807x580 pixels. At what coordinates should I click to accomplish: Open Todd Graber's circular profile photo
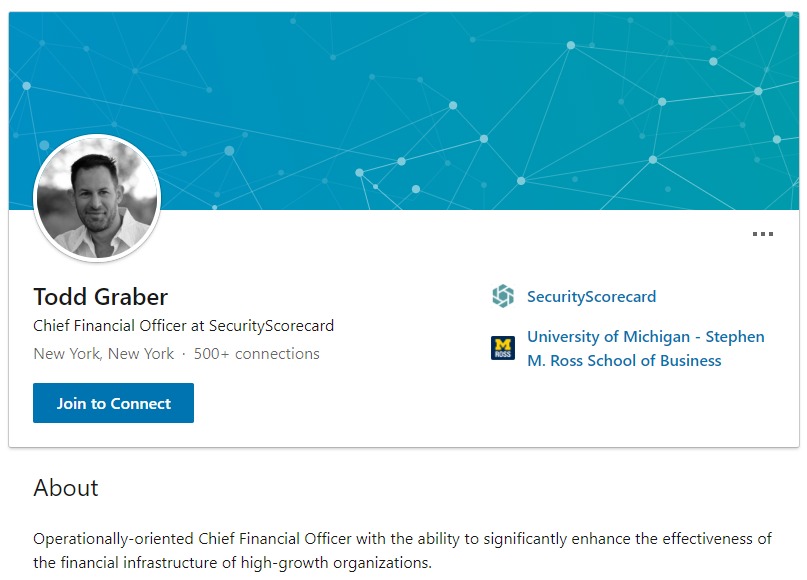pyautogui.click(x=97, y=198)
